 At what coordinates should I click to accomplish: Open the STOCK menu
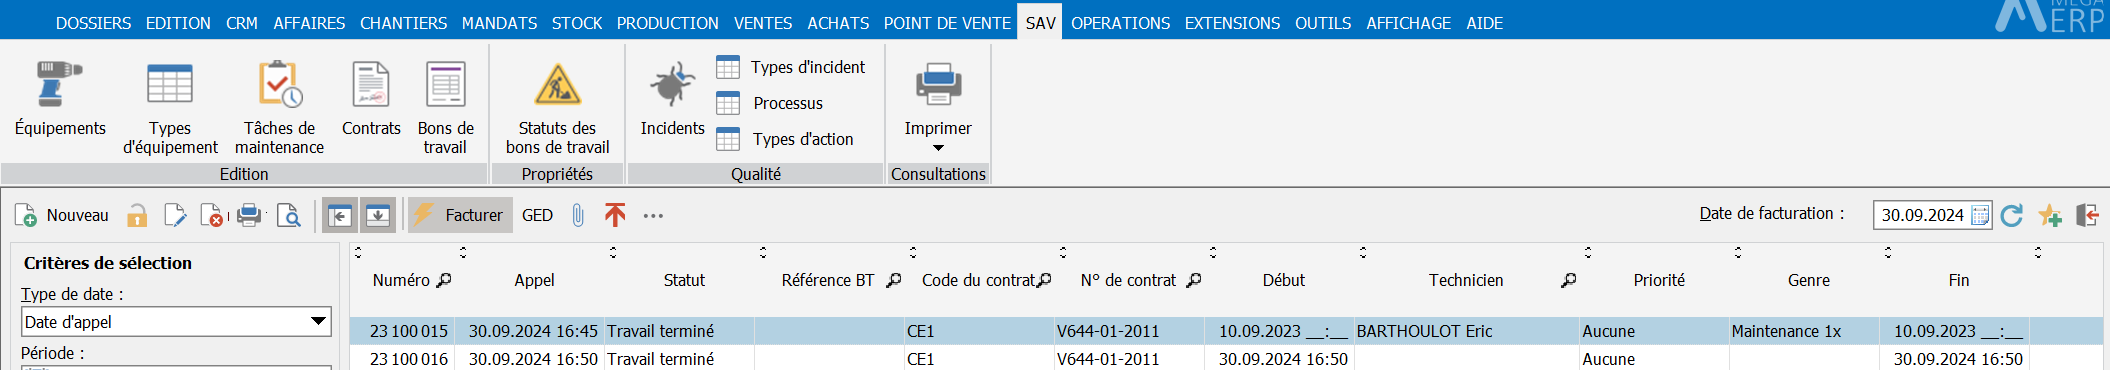(577, 23)
